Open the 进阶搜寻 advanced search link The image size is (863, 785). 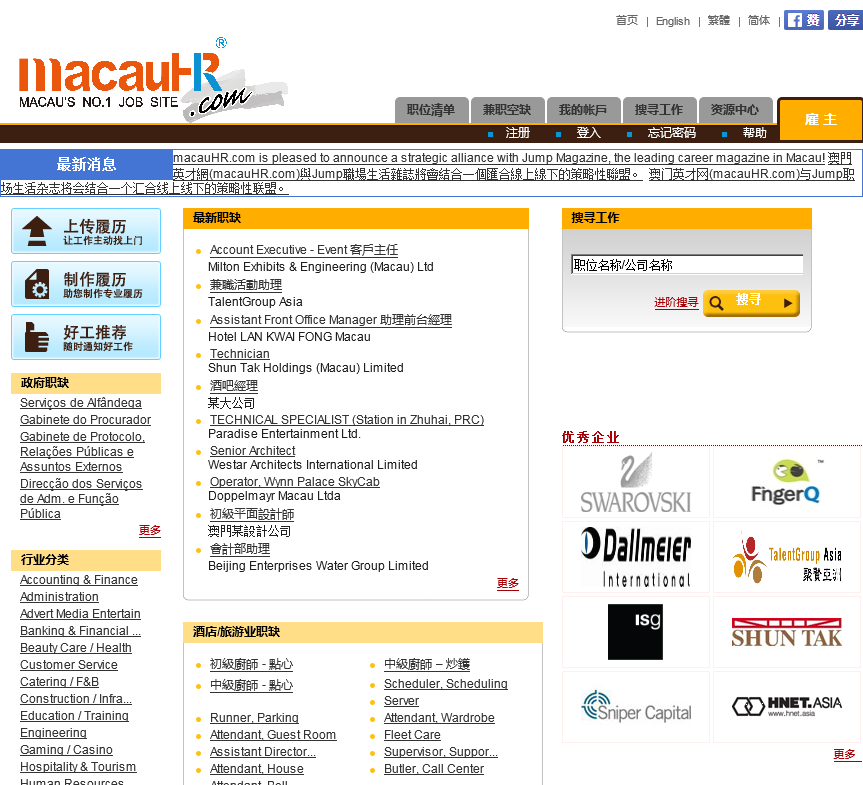tap(676, 303)
